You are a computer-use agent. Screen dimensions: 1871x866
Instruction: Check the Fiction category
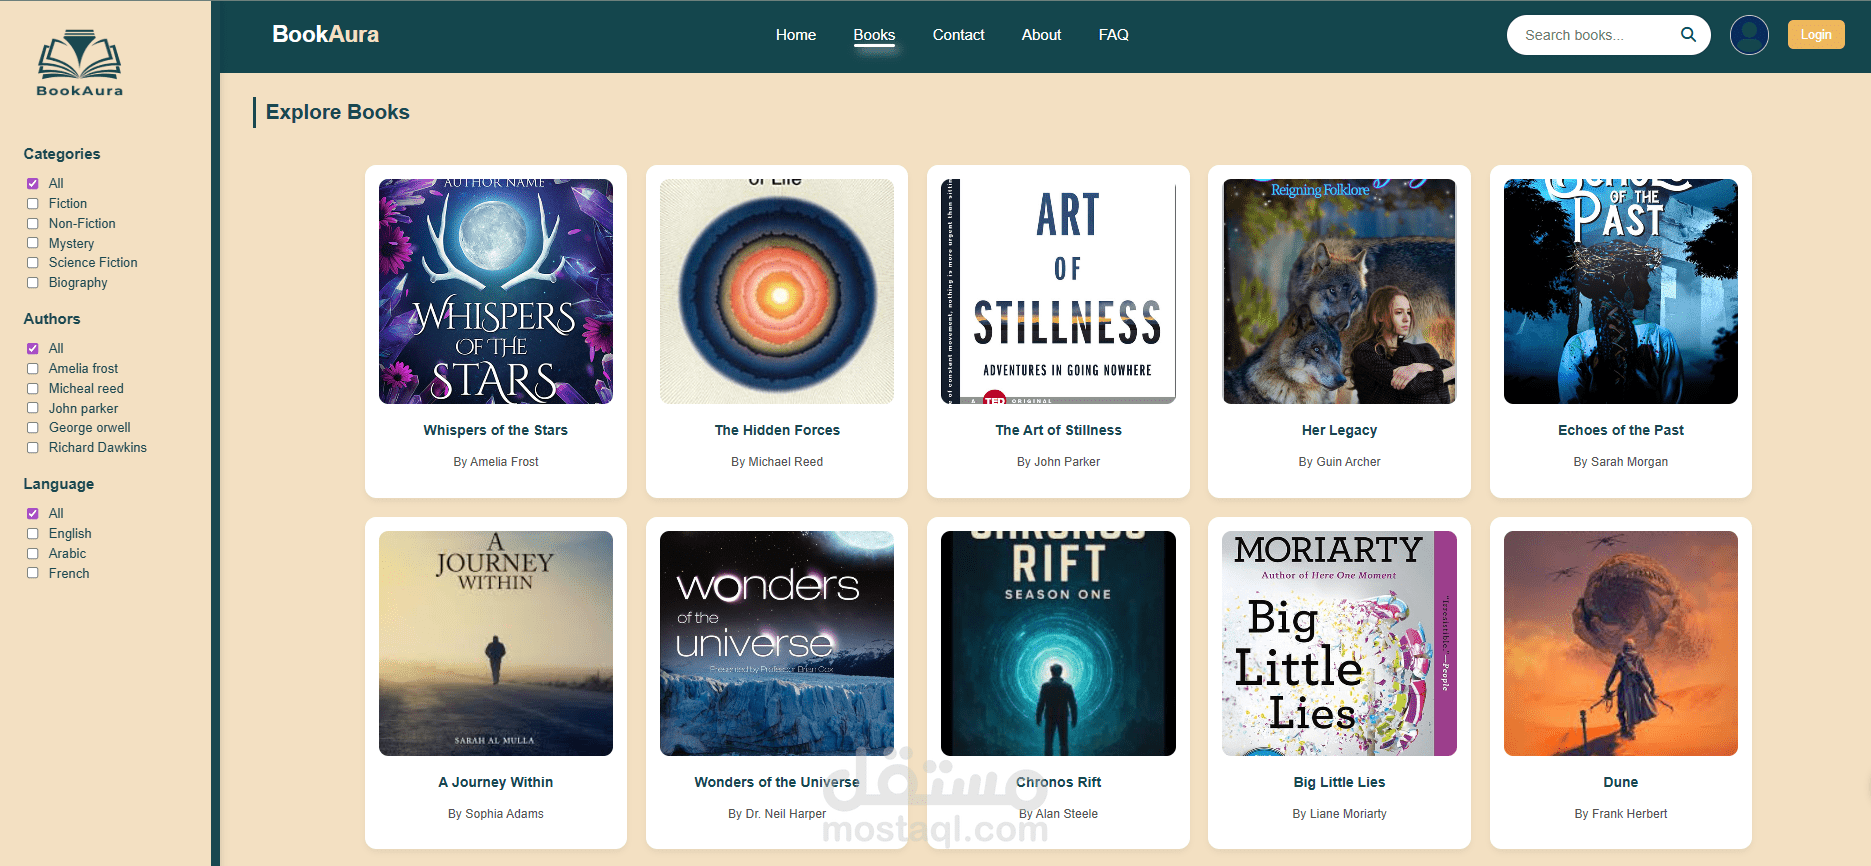click(x=33, y=204)
